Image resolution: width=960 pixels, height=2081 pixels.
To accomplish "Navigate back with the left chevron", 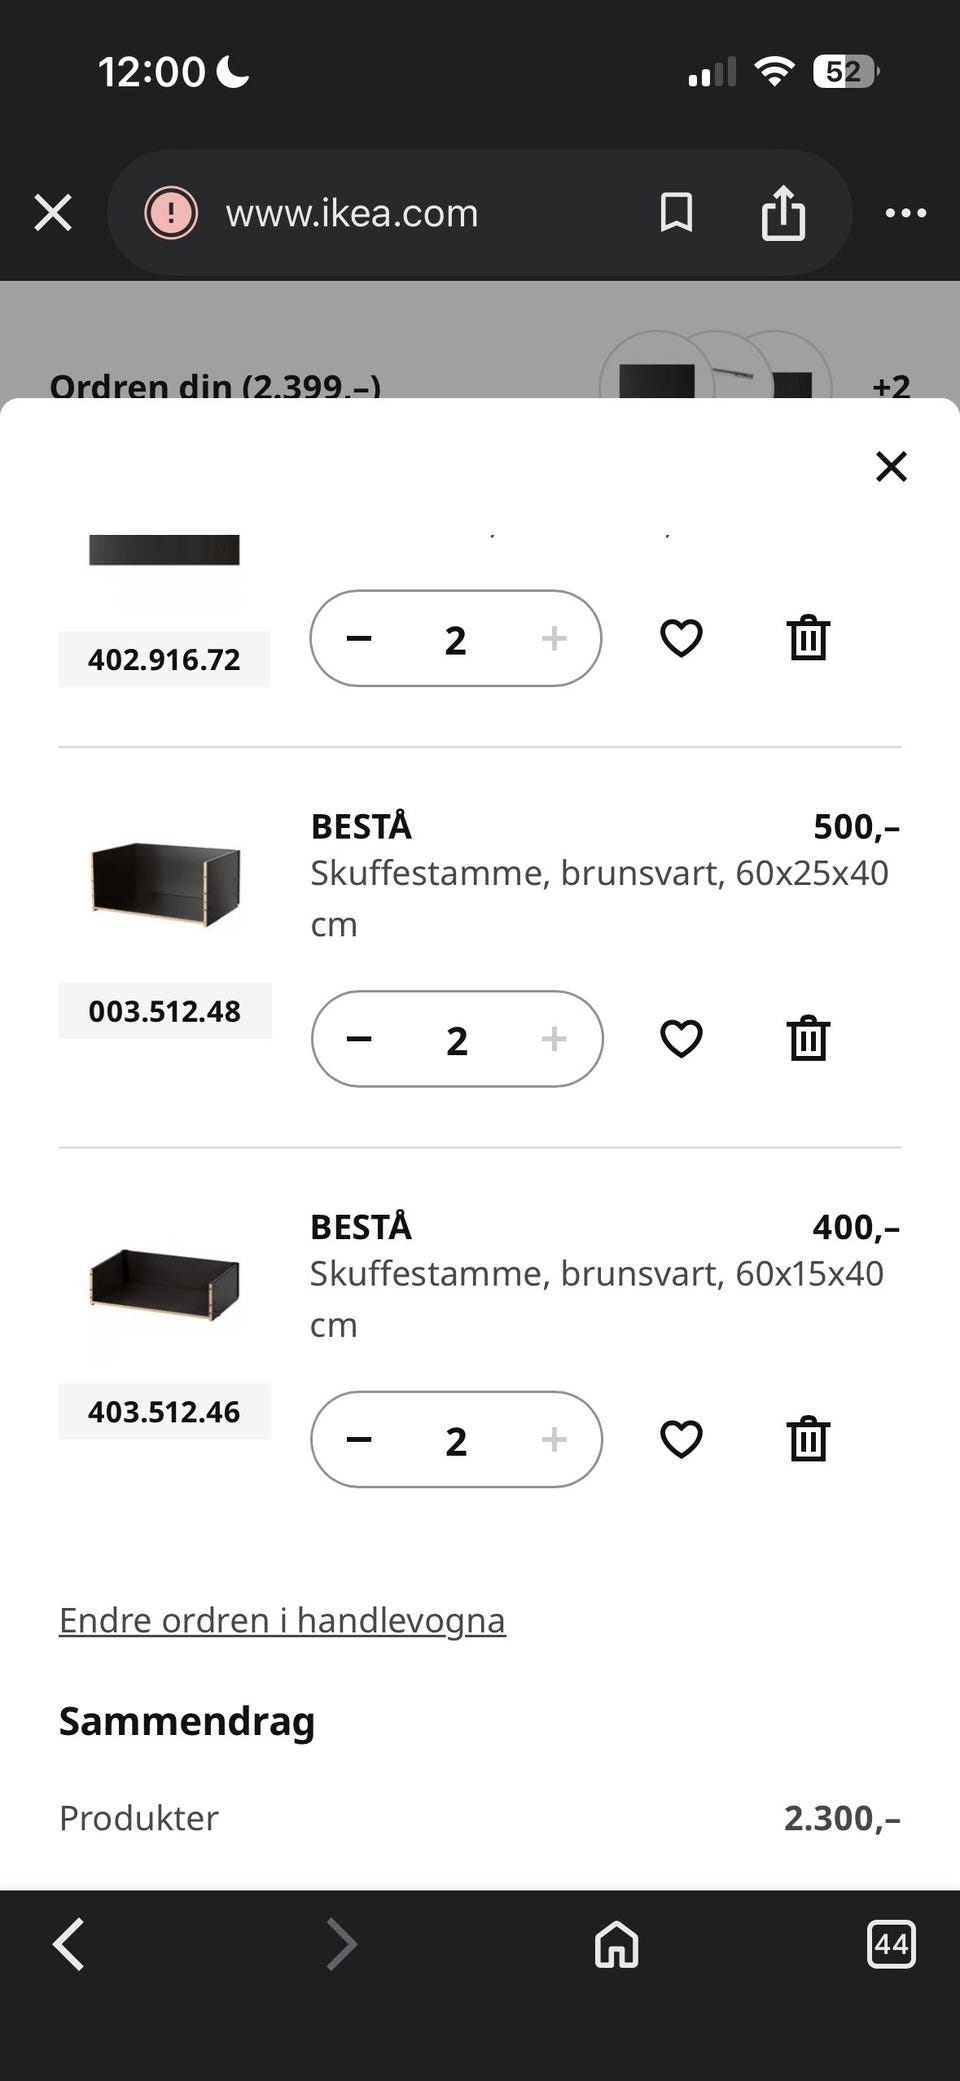I will [x=68, y=1944].
